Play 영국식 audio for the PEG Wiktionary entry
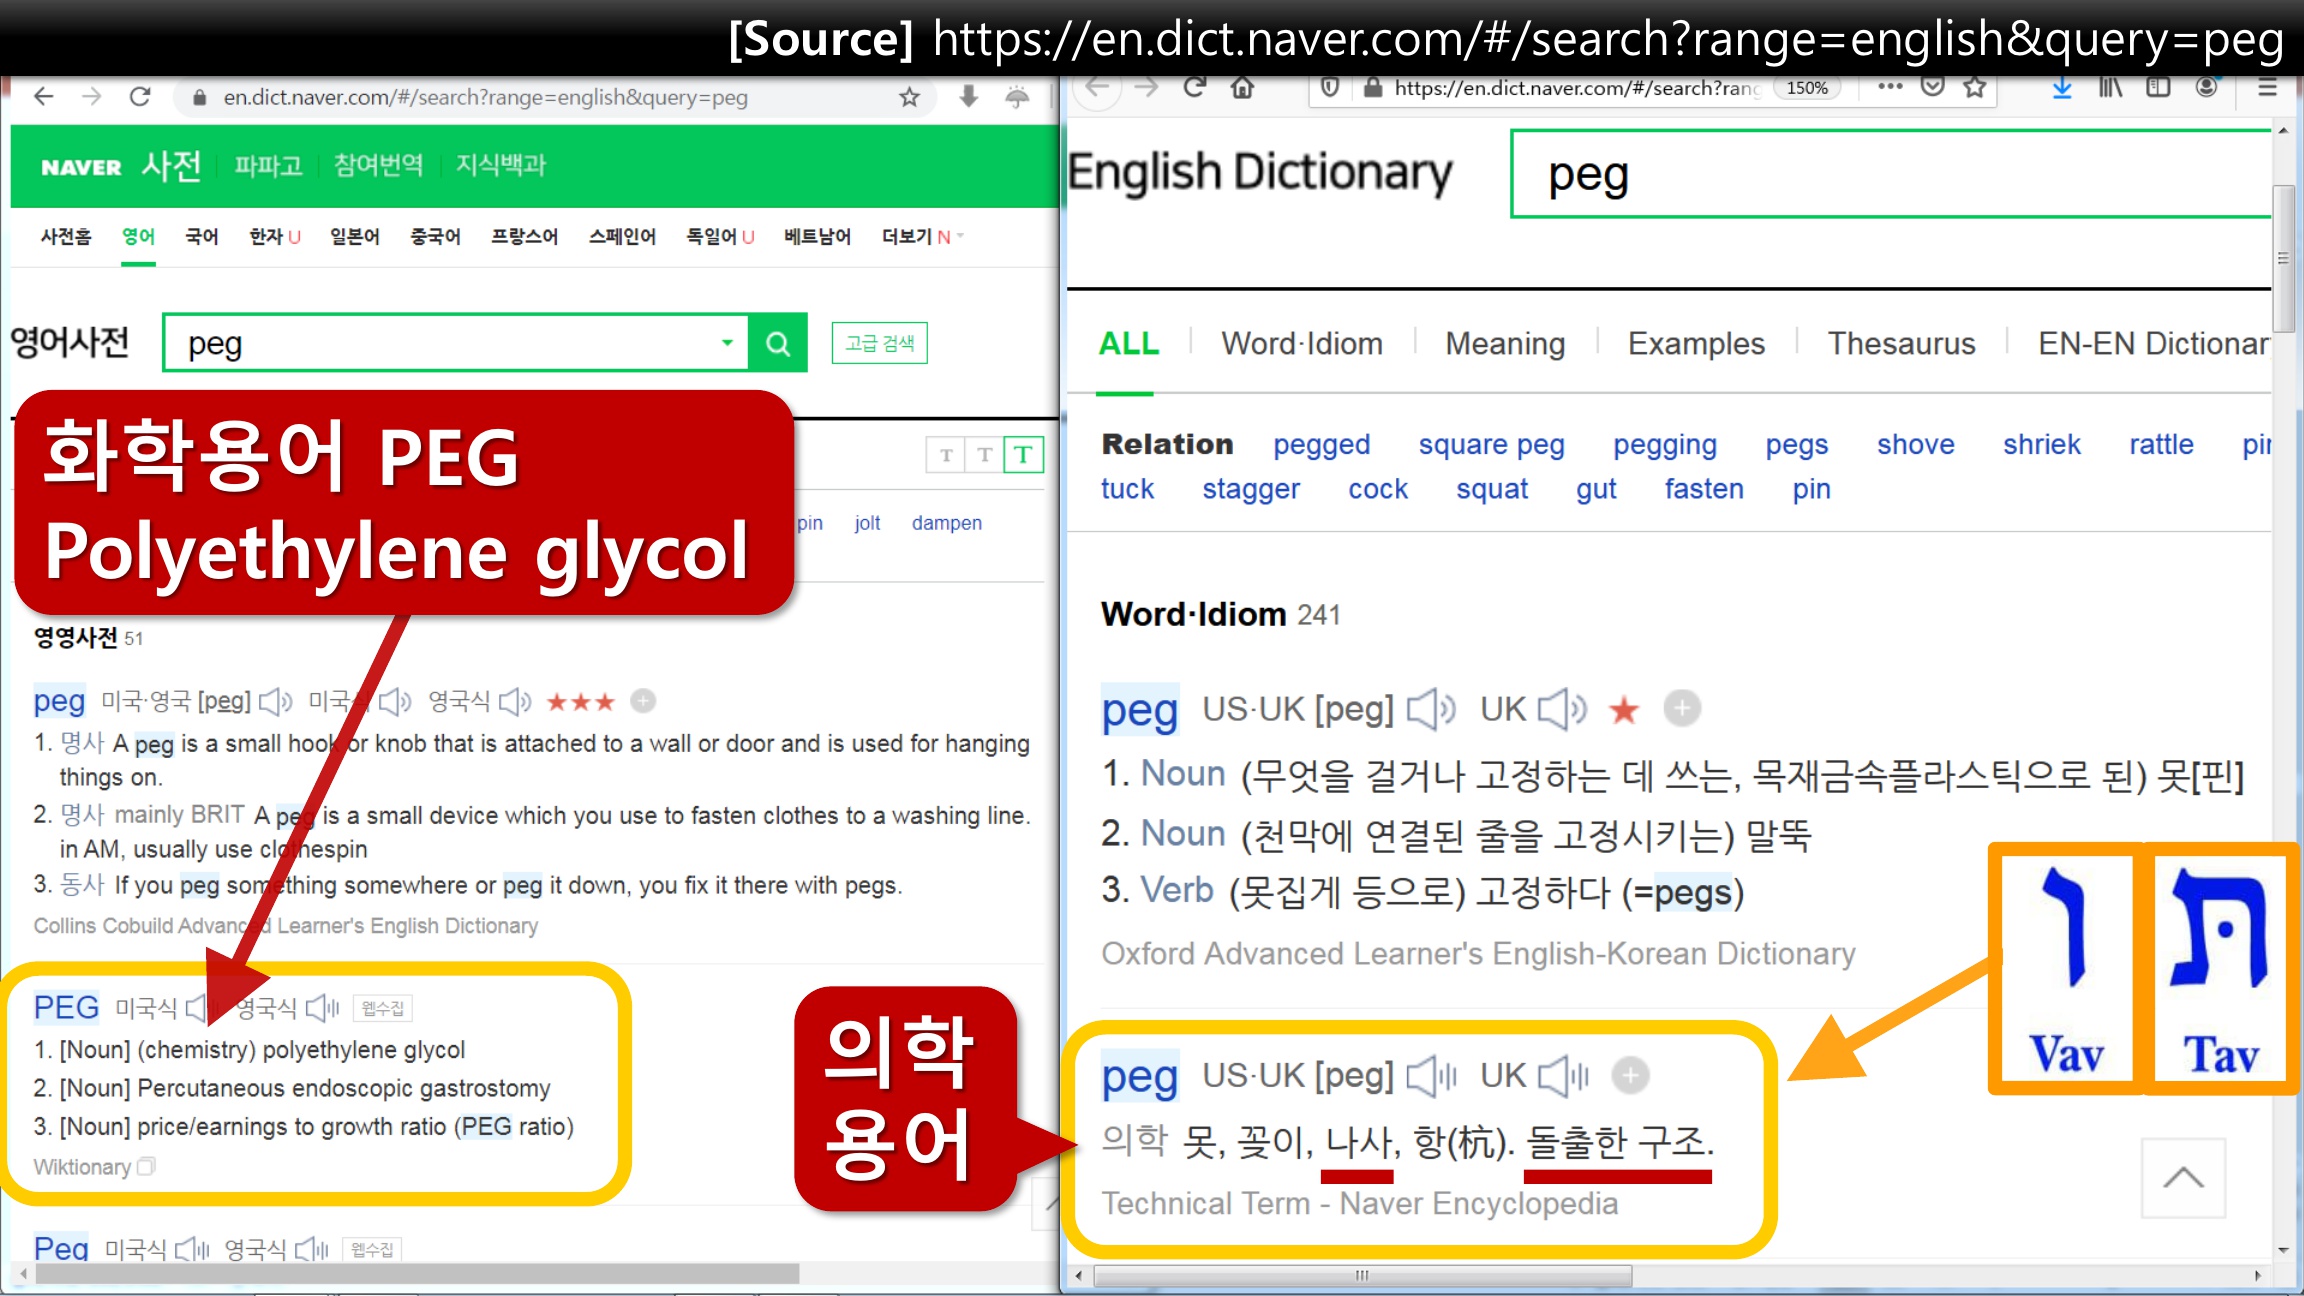Image resolution: width=2304 pixels, height=1296 pixels. click(323, 1008)
